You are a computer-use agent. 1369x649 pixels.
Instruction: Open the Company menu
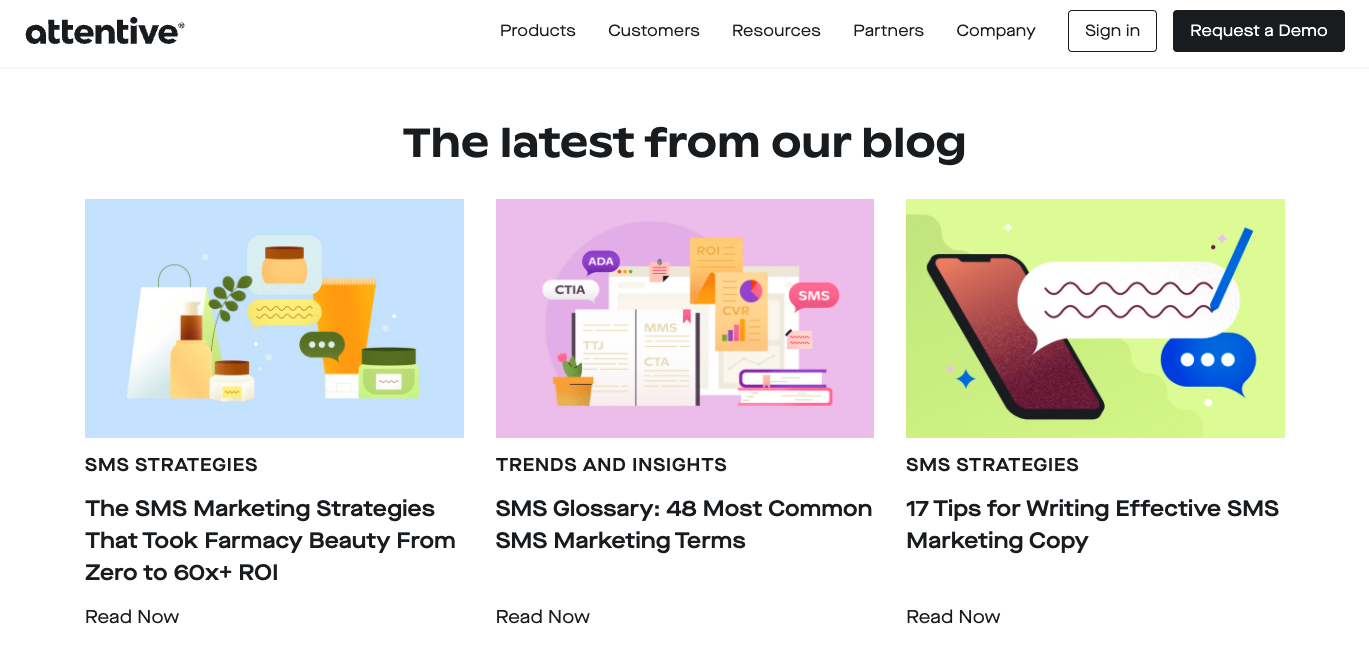click(x=995, y=31)
